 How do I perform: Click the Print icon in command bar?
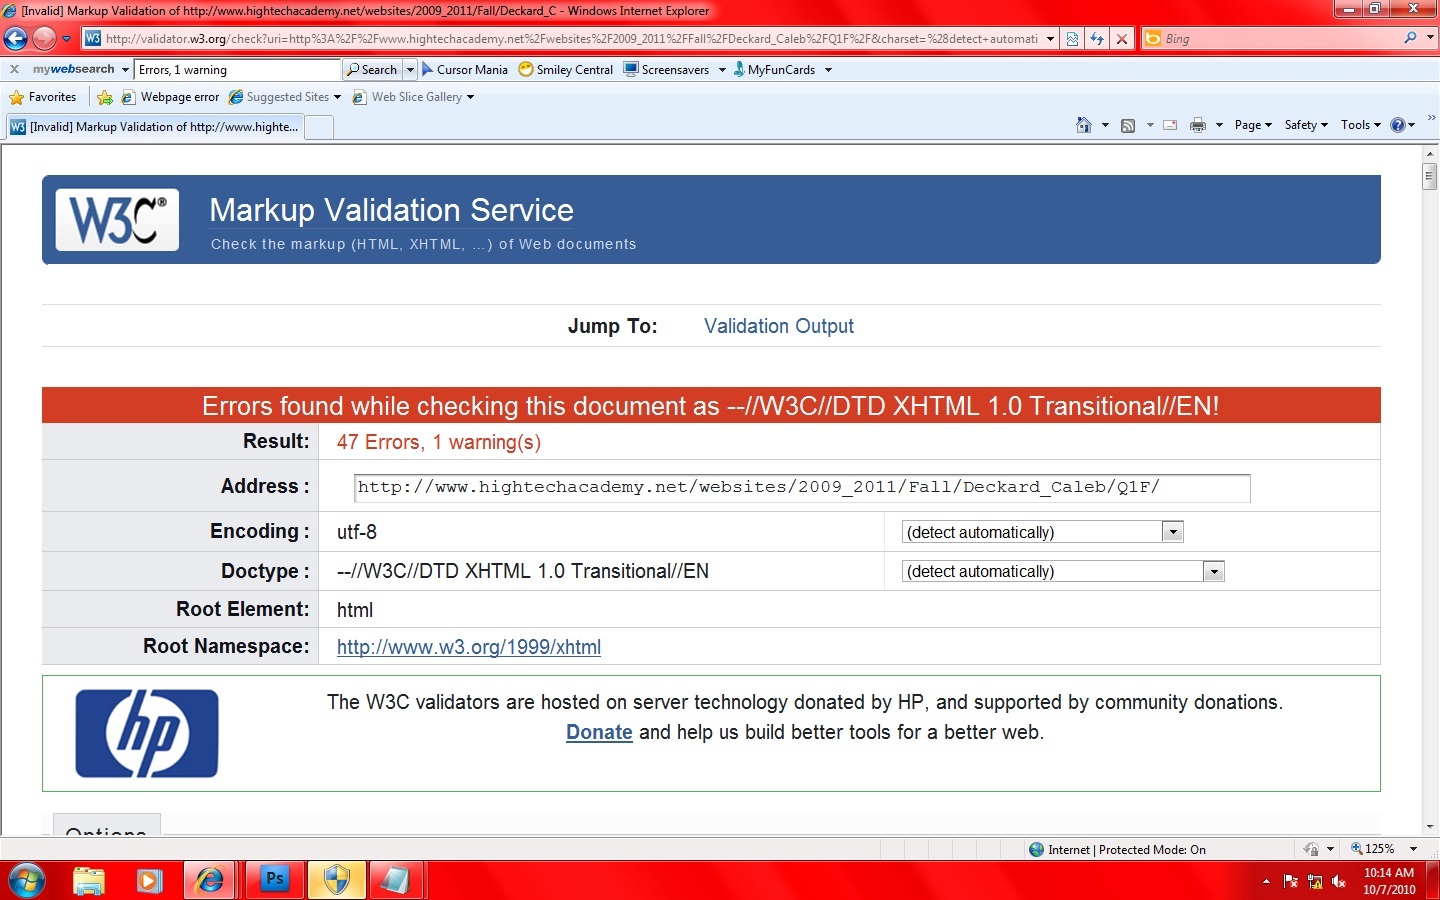(1197, 125)
